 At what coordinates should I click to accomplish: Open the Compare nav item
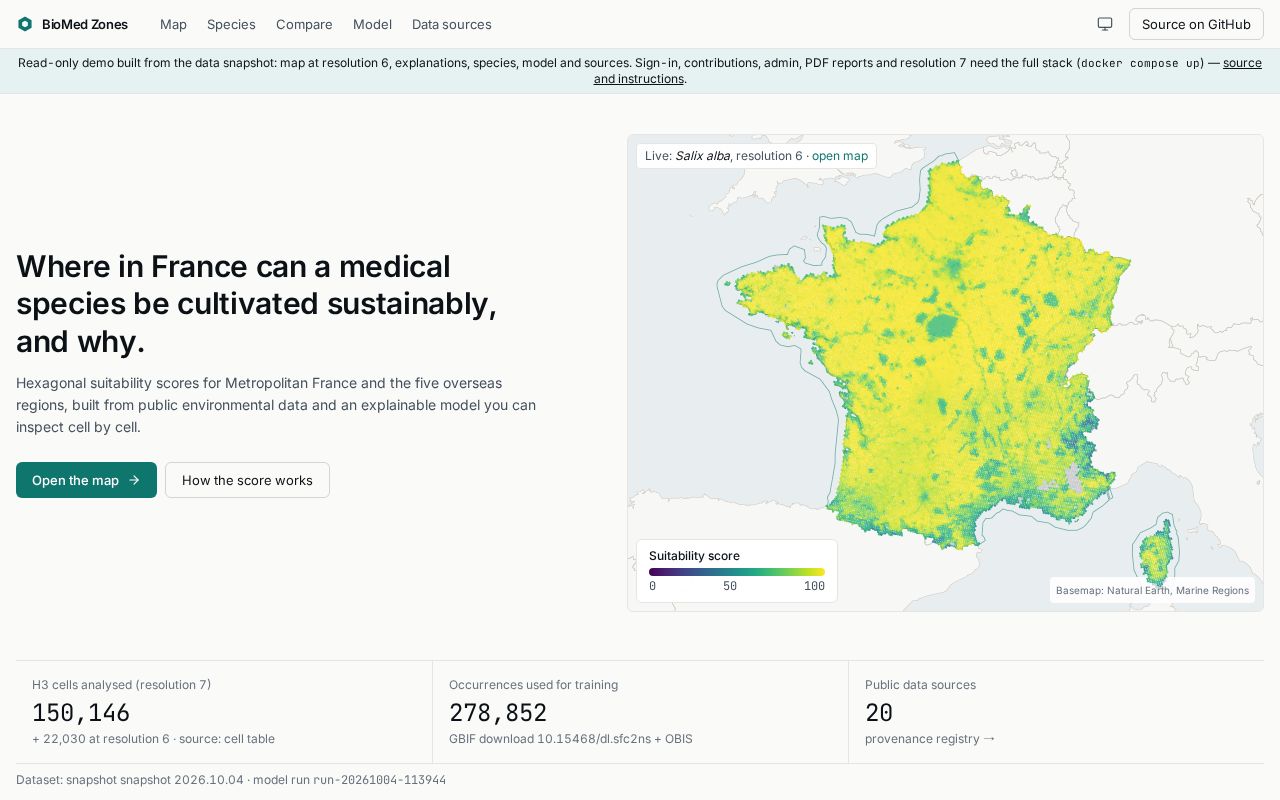click(304, 24)
